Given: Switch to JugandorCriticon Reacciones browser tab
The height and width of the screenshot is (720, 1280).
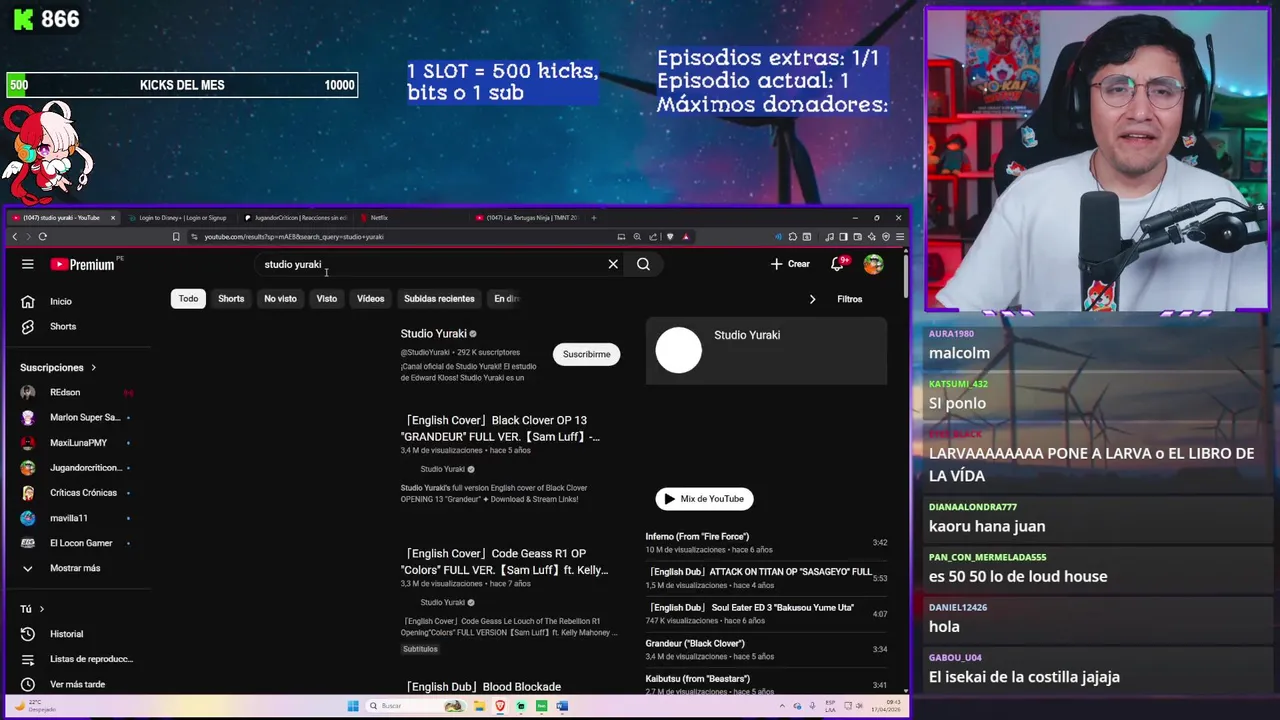Looking at the screenshot, I should coord(298,217).
